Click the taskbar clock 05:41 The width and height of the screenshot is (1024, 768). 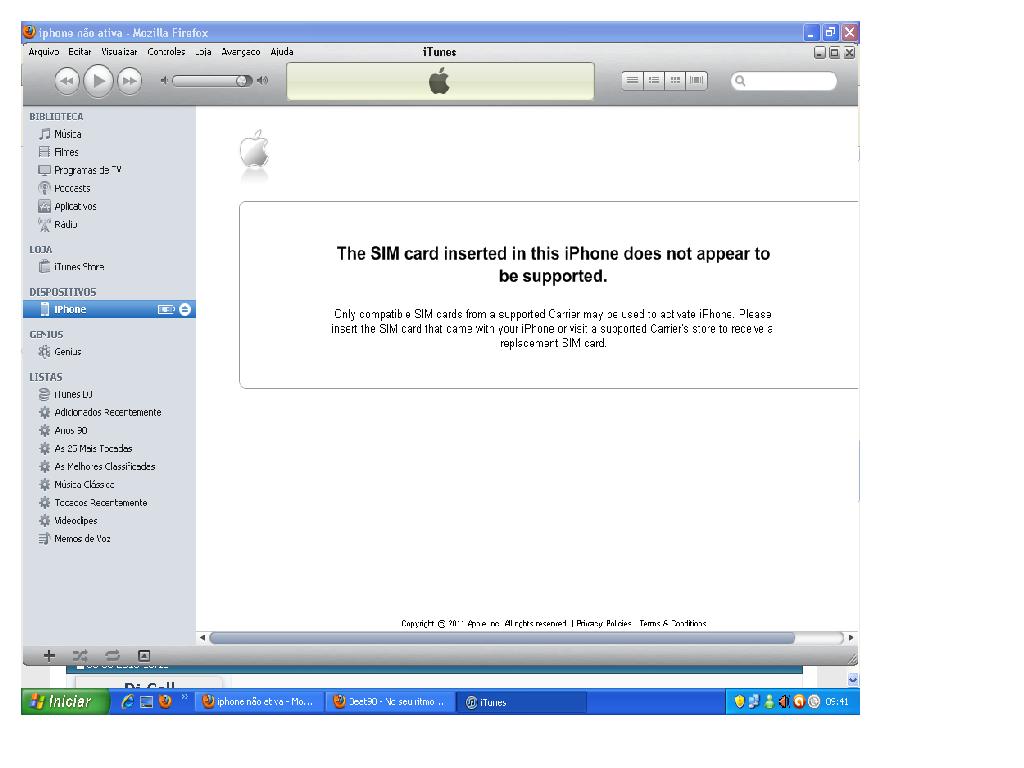pyautogui.click(x=837, y=702)
